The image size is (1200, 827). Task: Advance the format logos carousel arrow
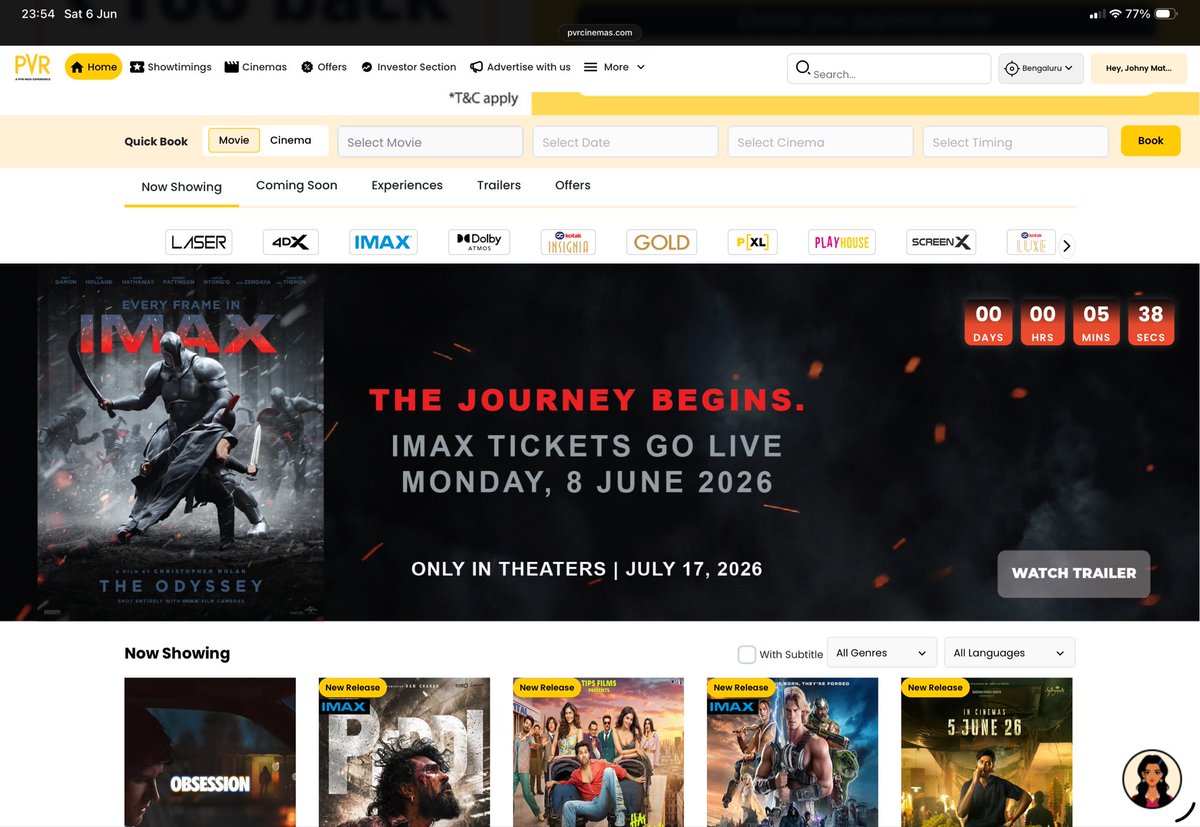tap(1067, 245)
